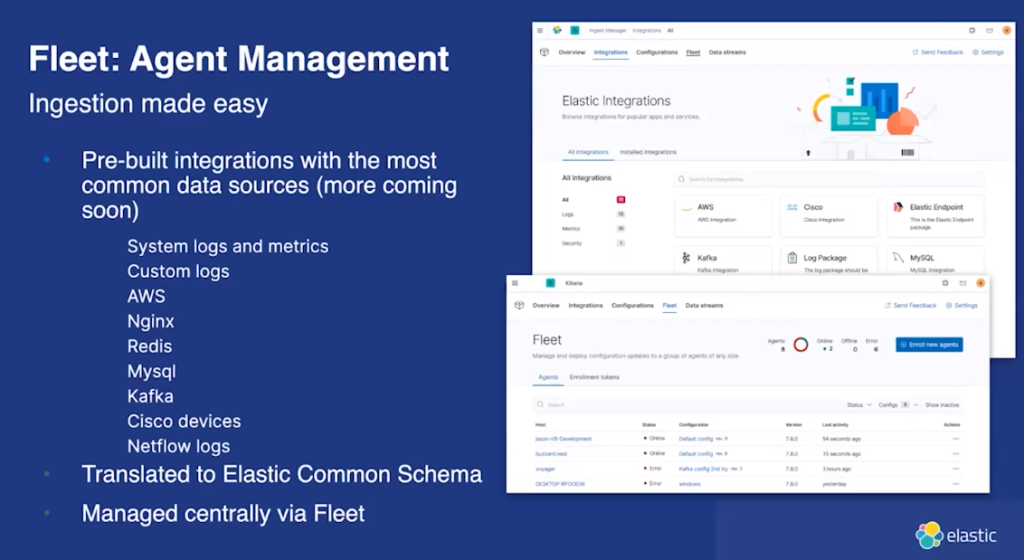
Task: Click the MySQL dolphin icon
Action: (899, 258)
